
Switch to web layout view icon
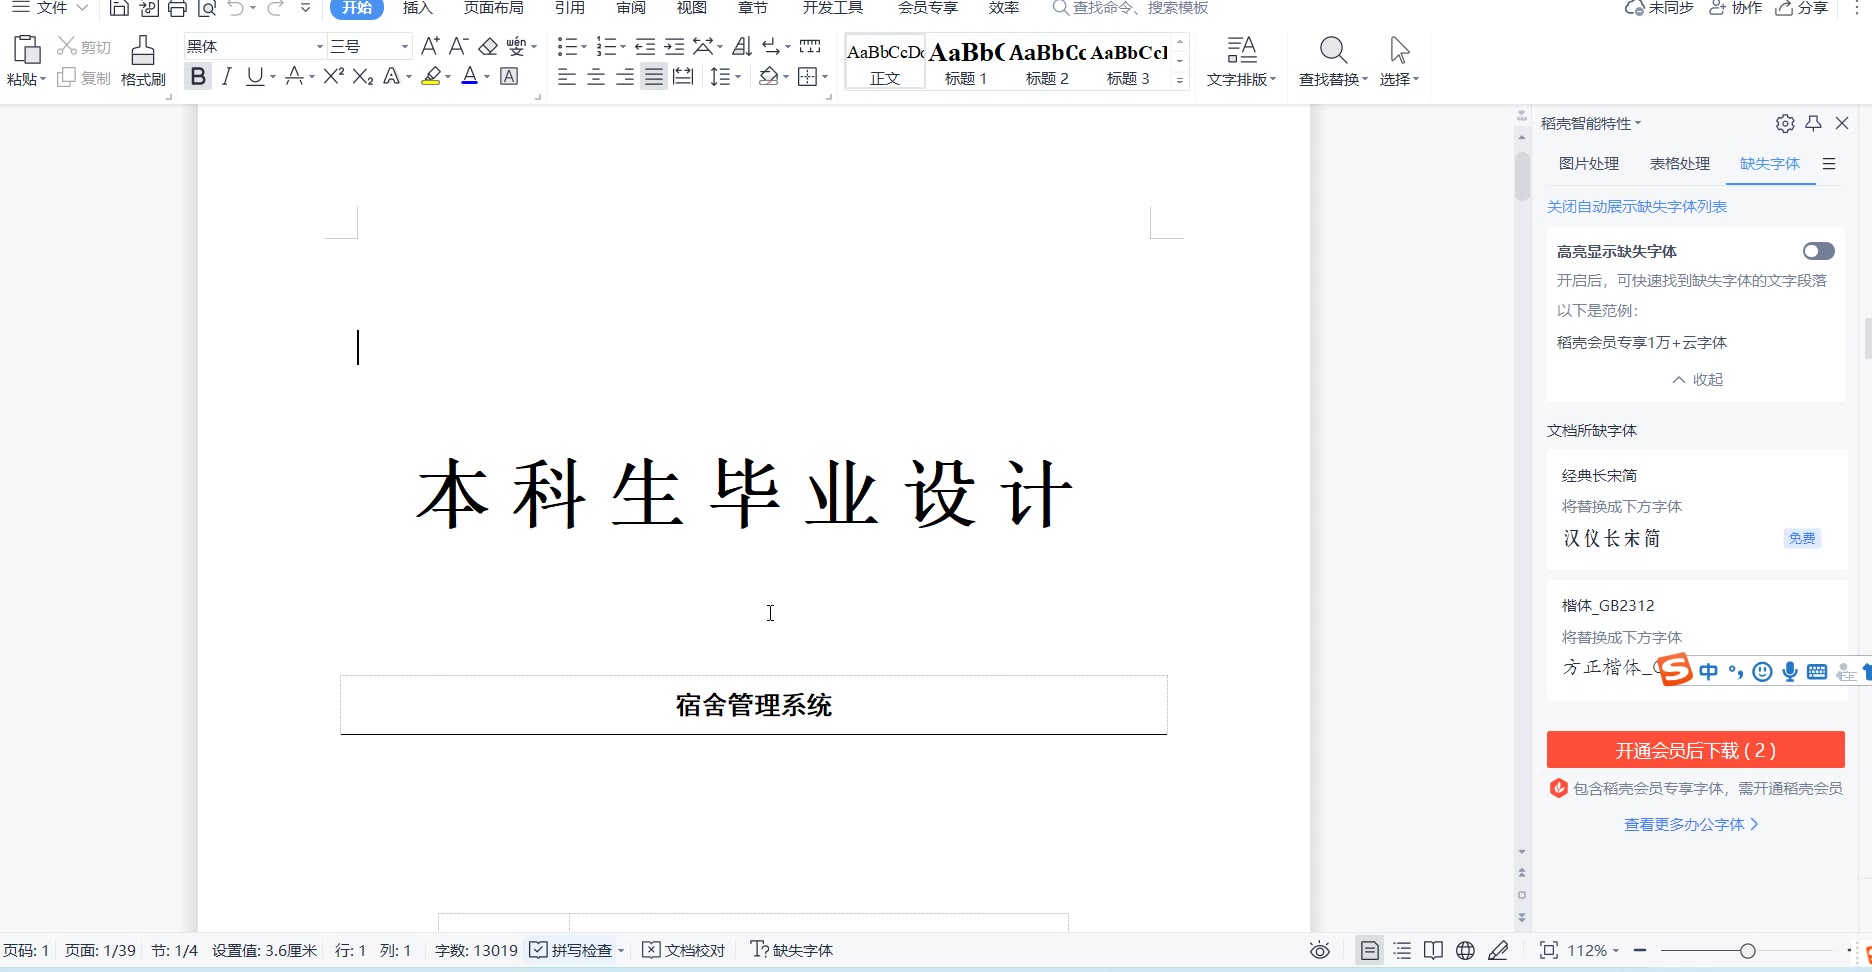[1466, 950]
